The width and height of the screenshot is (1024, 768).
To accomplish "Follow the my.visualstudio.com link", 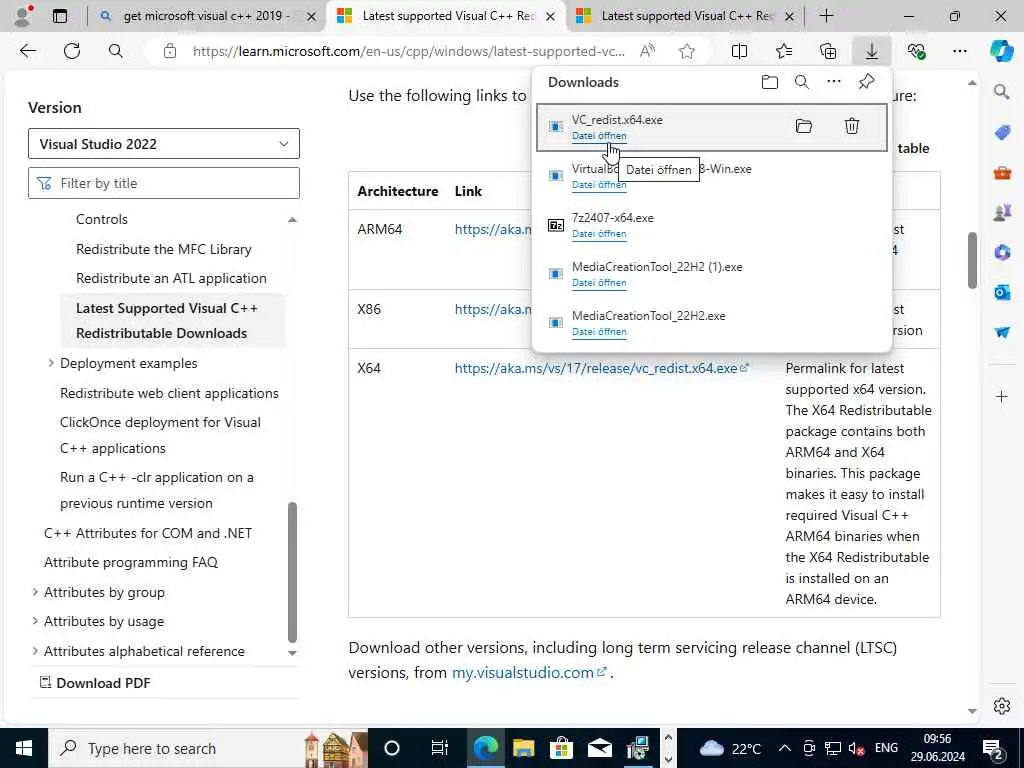I will [x=529, y=672].
